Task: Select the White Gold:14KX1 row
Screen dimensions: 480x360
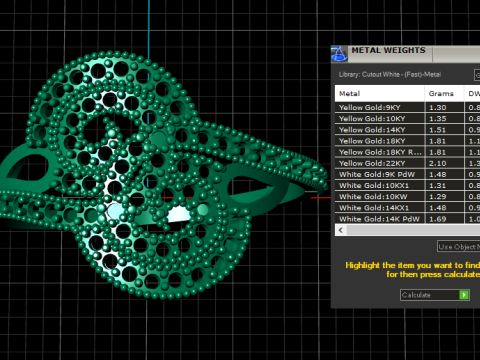Action: 407,208
